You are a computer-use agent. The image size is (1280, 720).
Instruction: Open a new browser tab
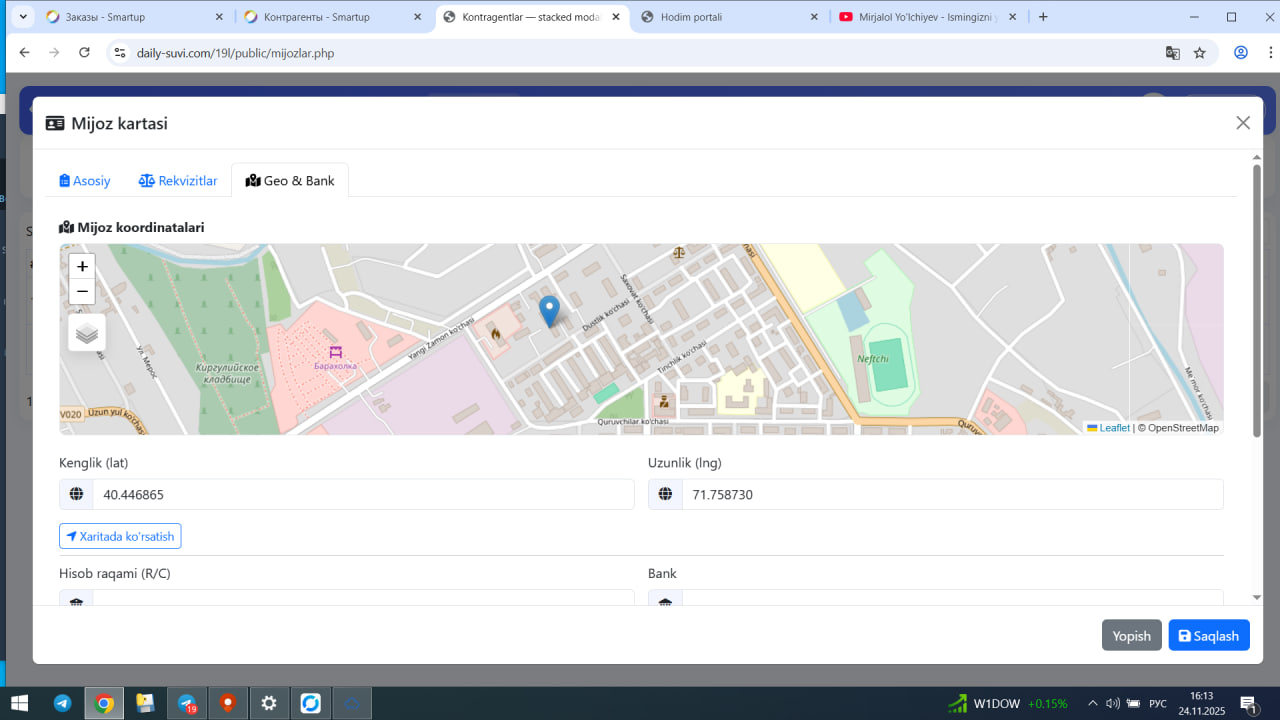1043,17
